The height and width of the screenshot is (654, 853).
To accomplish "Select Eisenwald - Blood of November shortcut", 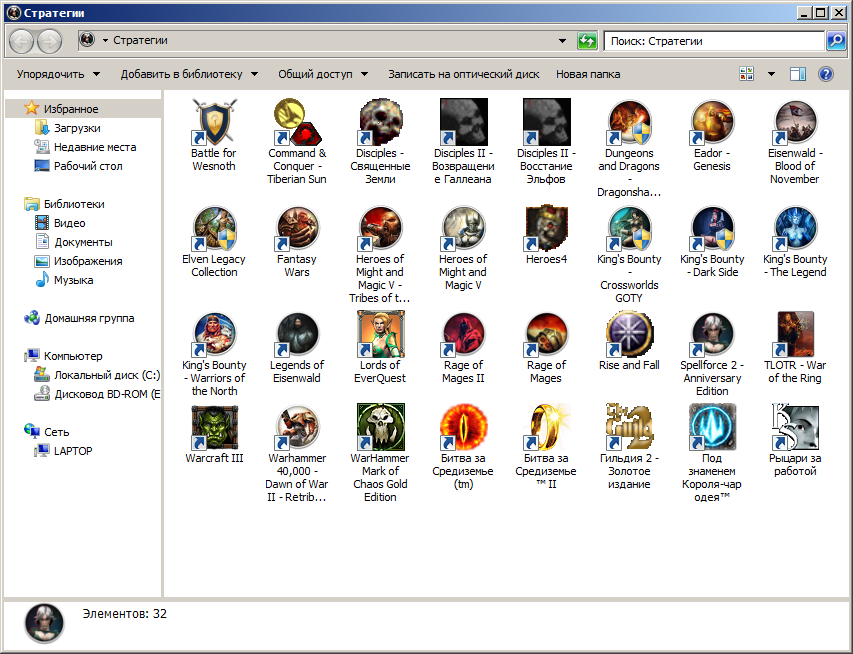I will pos(795,141).
